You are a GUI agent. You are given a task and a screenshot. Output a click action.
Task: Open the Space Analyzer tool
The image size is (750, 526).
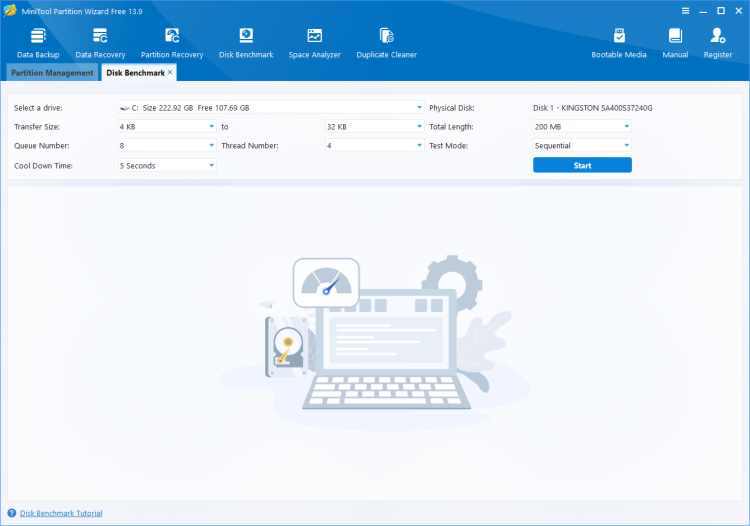pyautogui.click(x=314, y=43)
